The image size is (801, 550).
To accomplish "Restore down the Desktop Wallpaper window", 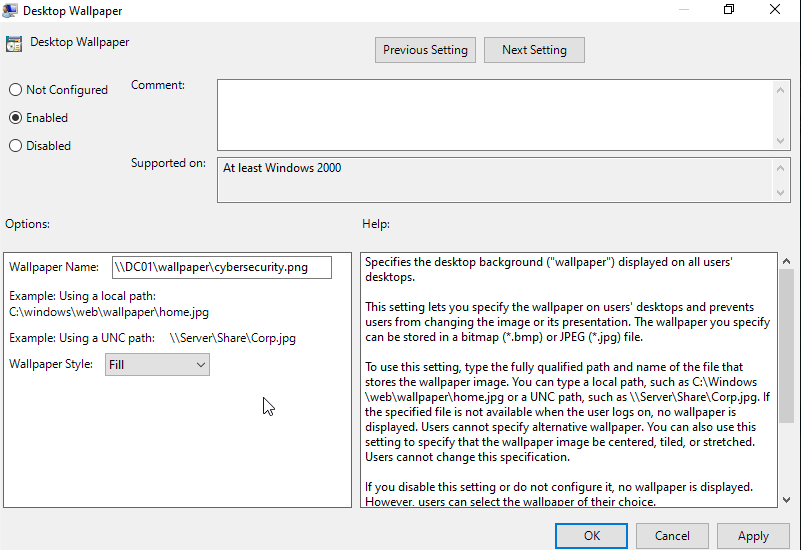I will pyautogui.click(x=729, y=9).
